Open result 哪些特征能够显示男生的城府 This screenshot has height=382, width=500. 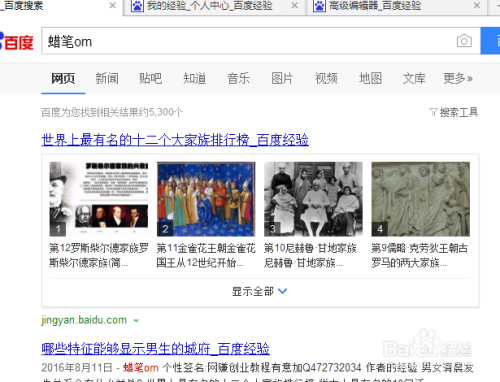click(x=155, y=349)
